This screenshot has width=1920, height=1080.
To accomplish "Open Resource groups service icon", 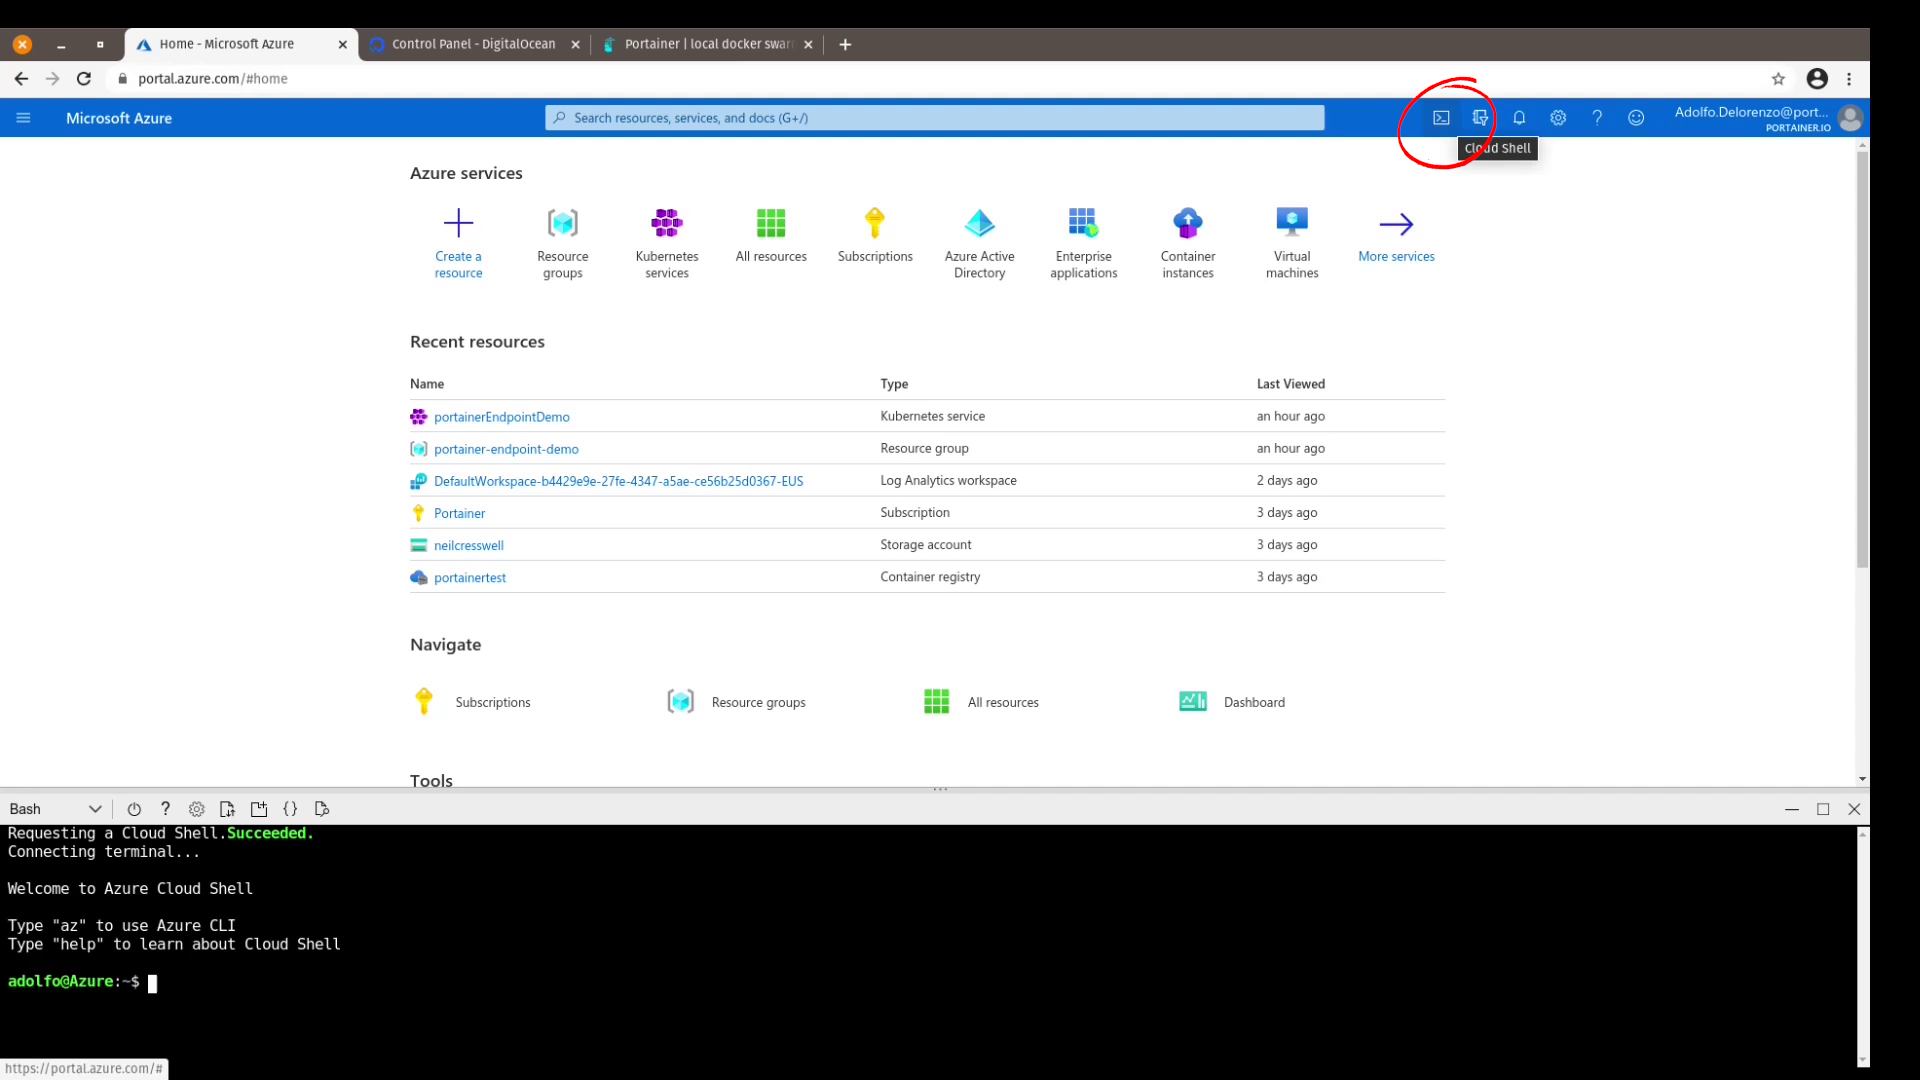I will [x=563, y=222].
